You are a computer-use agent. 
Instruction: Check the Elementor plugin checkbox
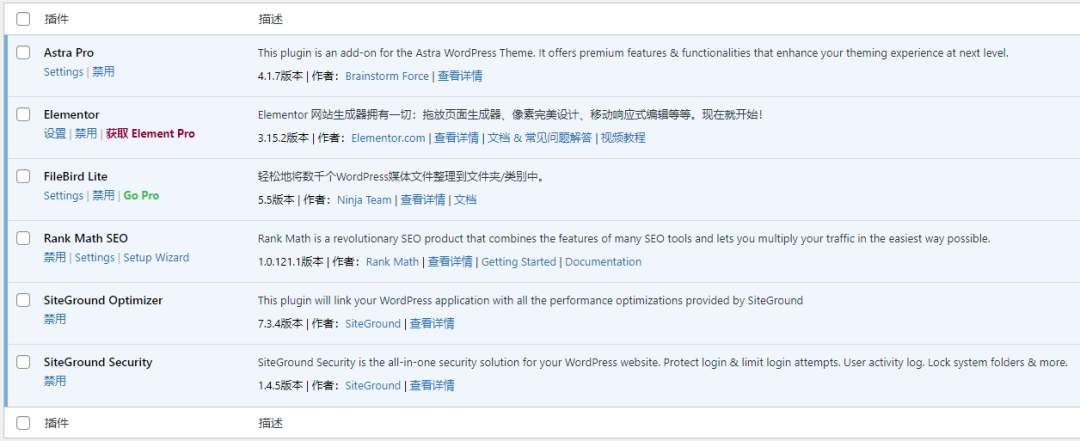(23, 115)
